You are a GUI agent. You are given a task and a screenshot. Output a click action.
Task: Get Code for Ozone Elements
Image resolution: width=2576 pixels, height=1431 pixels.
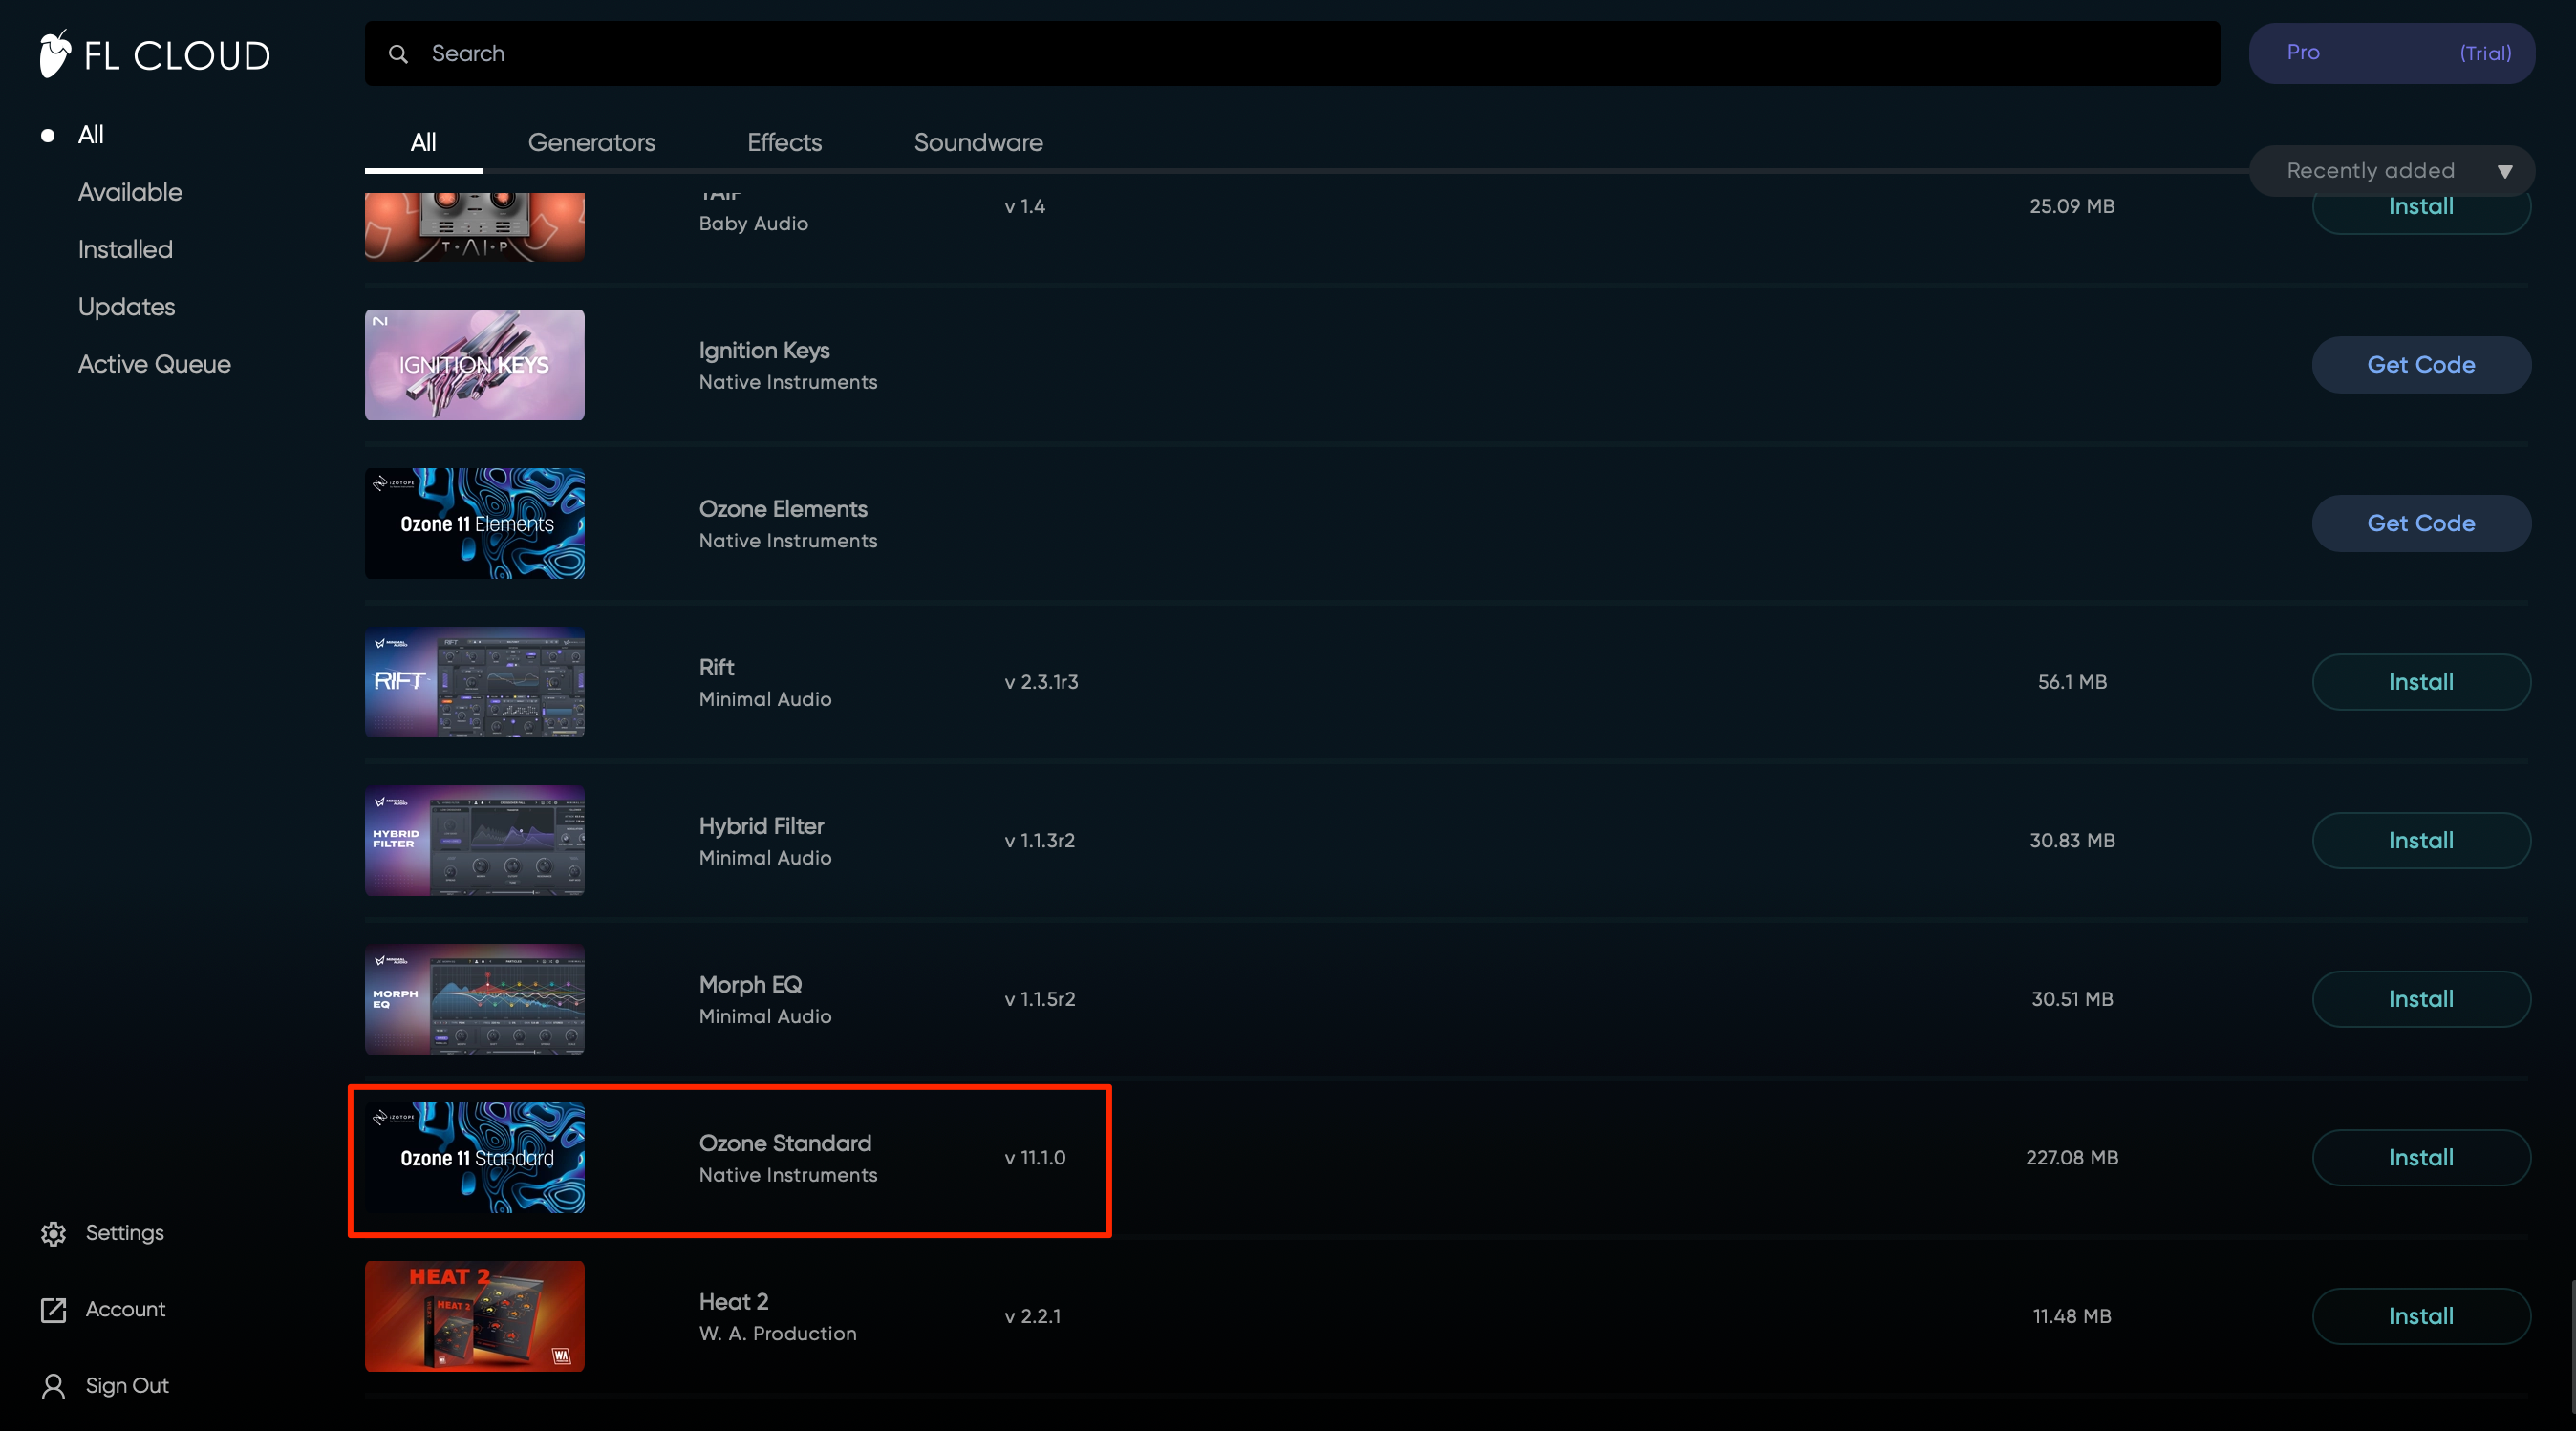2421,524
